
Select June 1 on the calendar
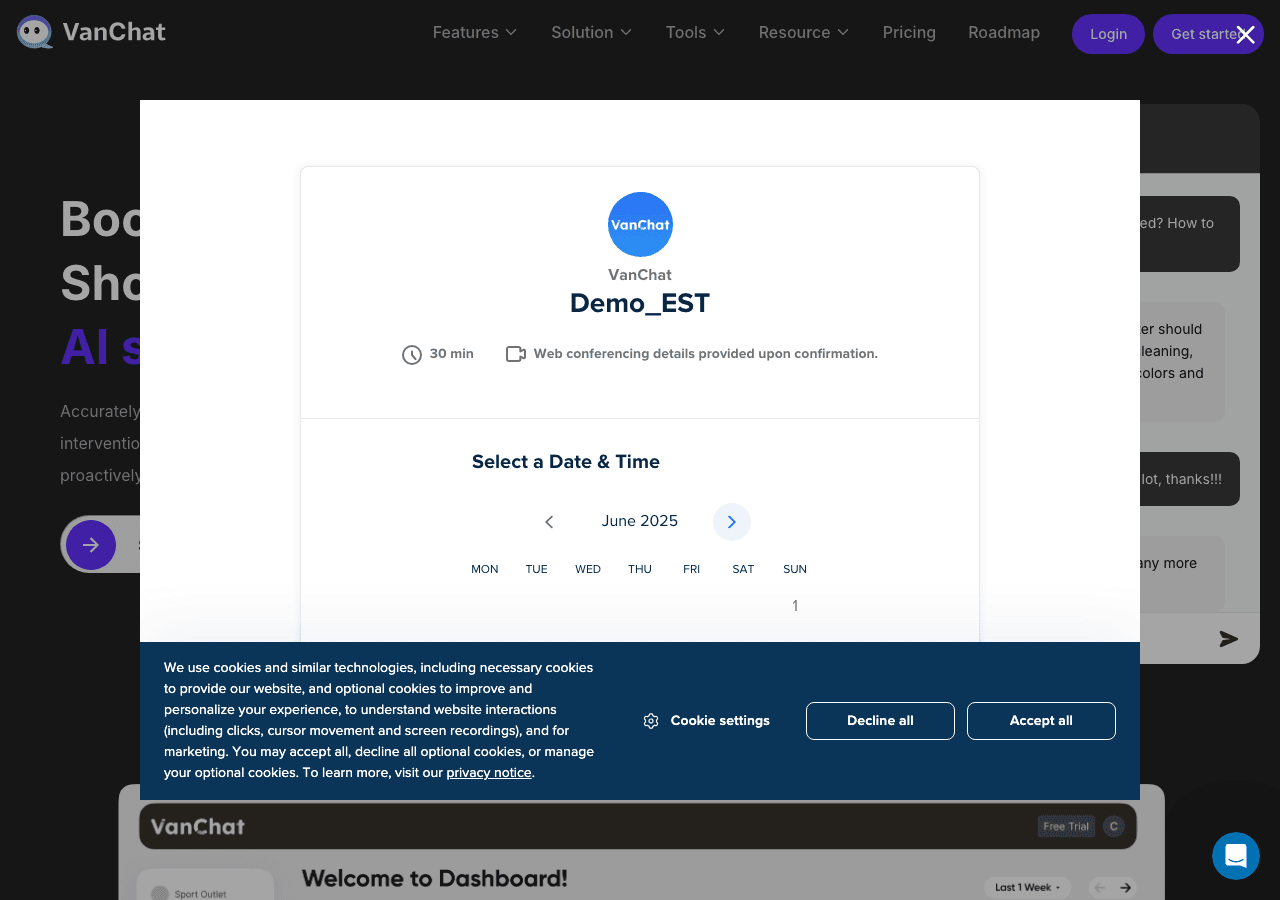coord(795,606)
